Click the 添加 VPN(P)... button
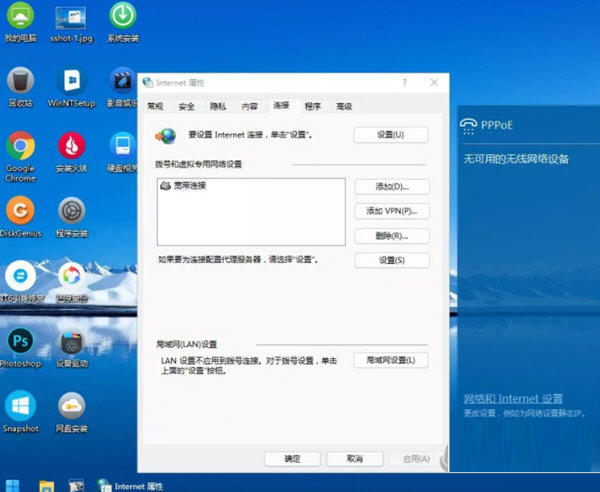Image resolution: width=600 pixels, height=492 pixels. tap(391, 211)
